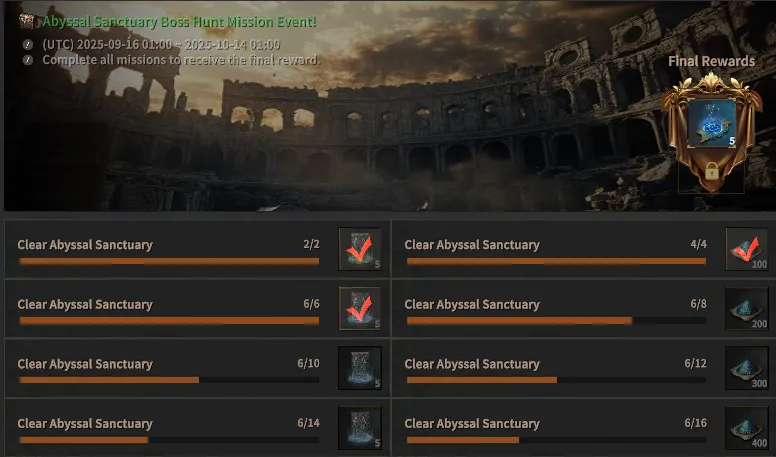Click the info icon beside "Complete all missions"
This screenshot has height=457, width=776.
pyautogui.click(x=28, y=60)
